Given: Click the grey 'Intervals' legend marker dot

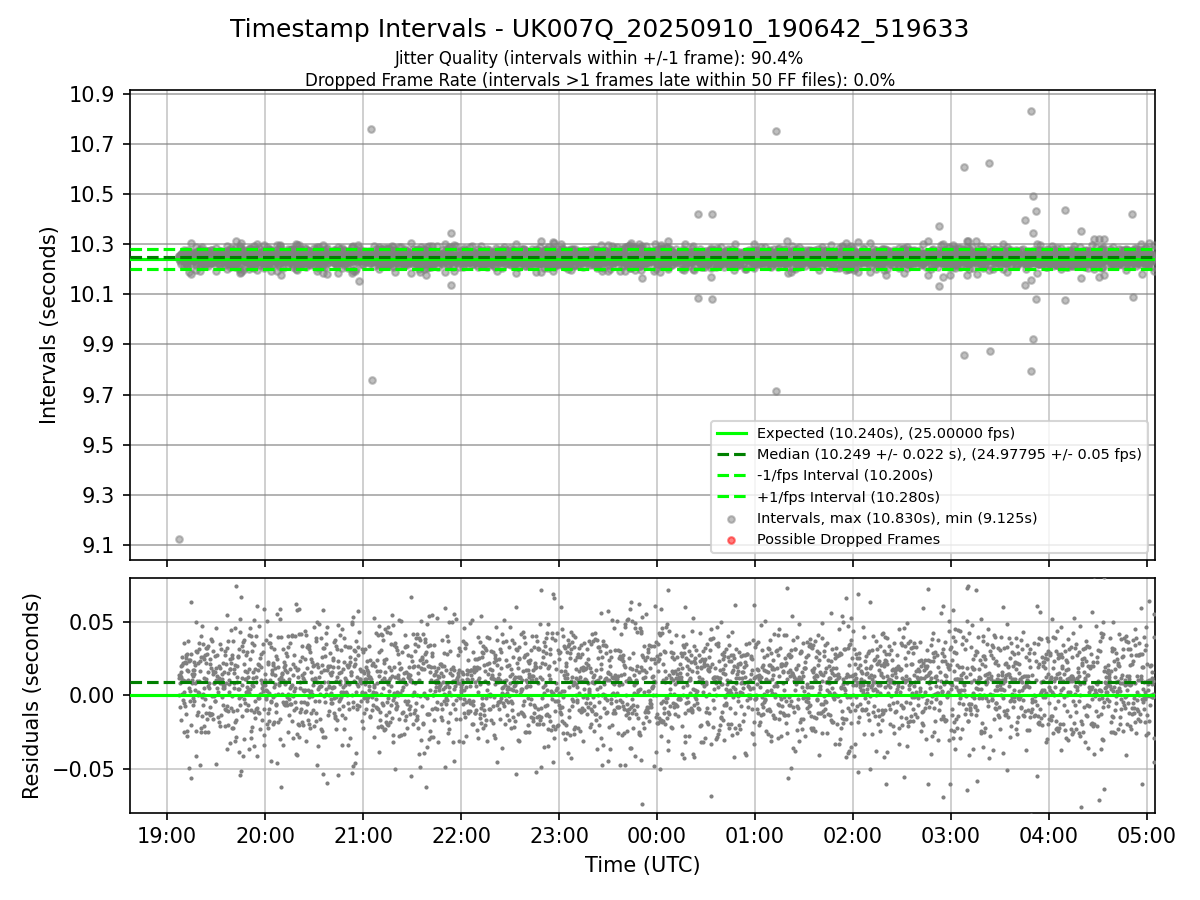Looking at the screenshot, I should pos(731,519).
